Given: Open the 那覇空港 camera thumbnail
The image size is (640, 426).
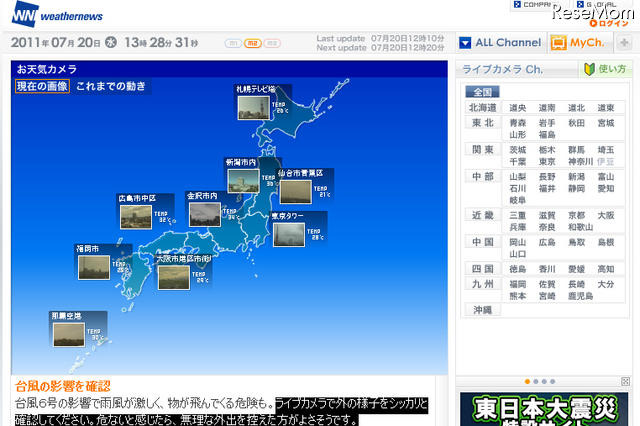Looking at the screenshot, I should pos(69,335).
